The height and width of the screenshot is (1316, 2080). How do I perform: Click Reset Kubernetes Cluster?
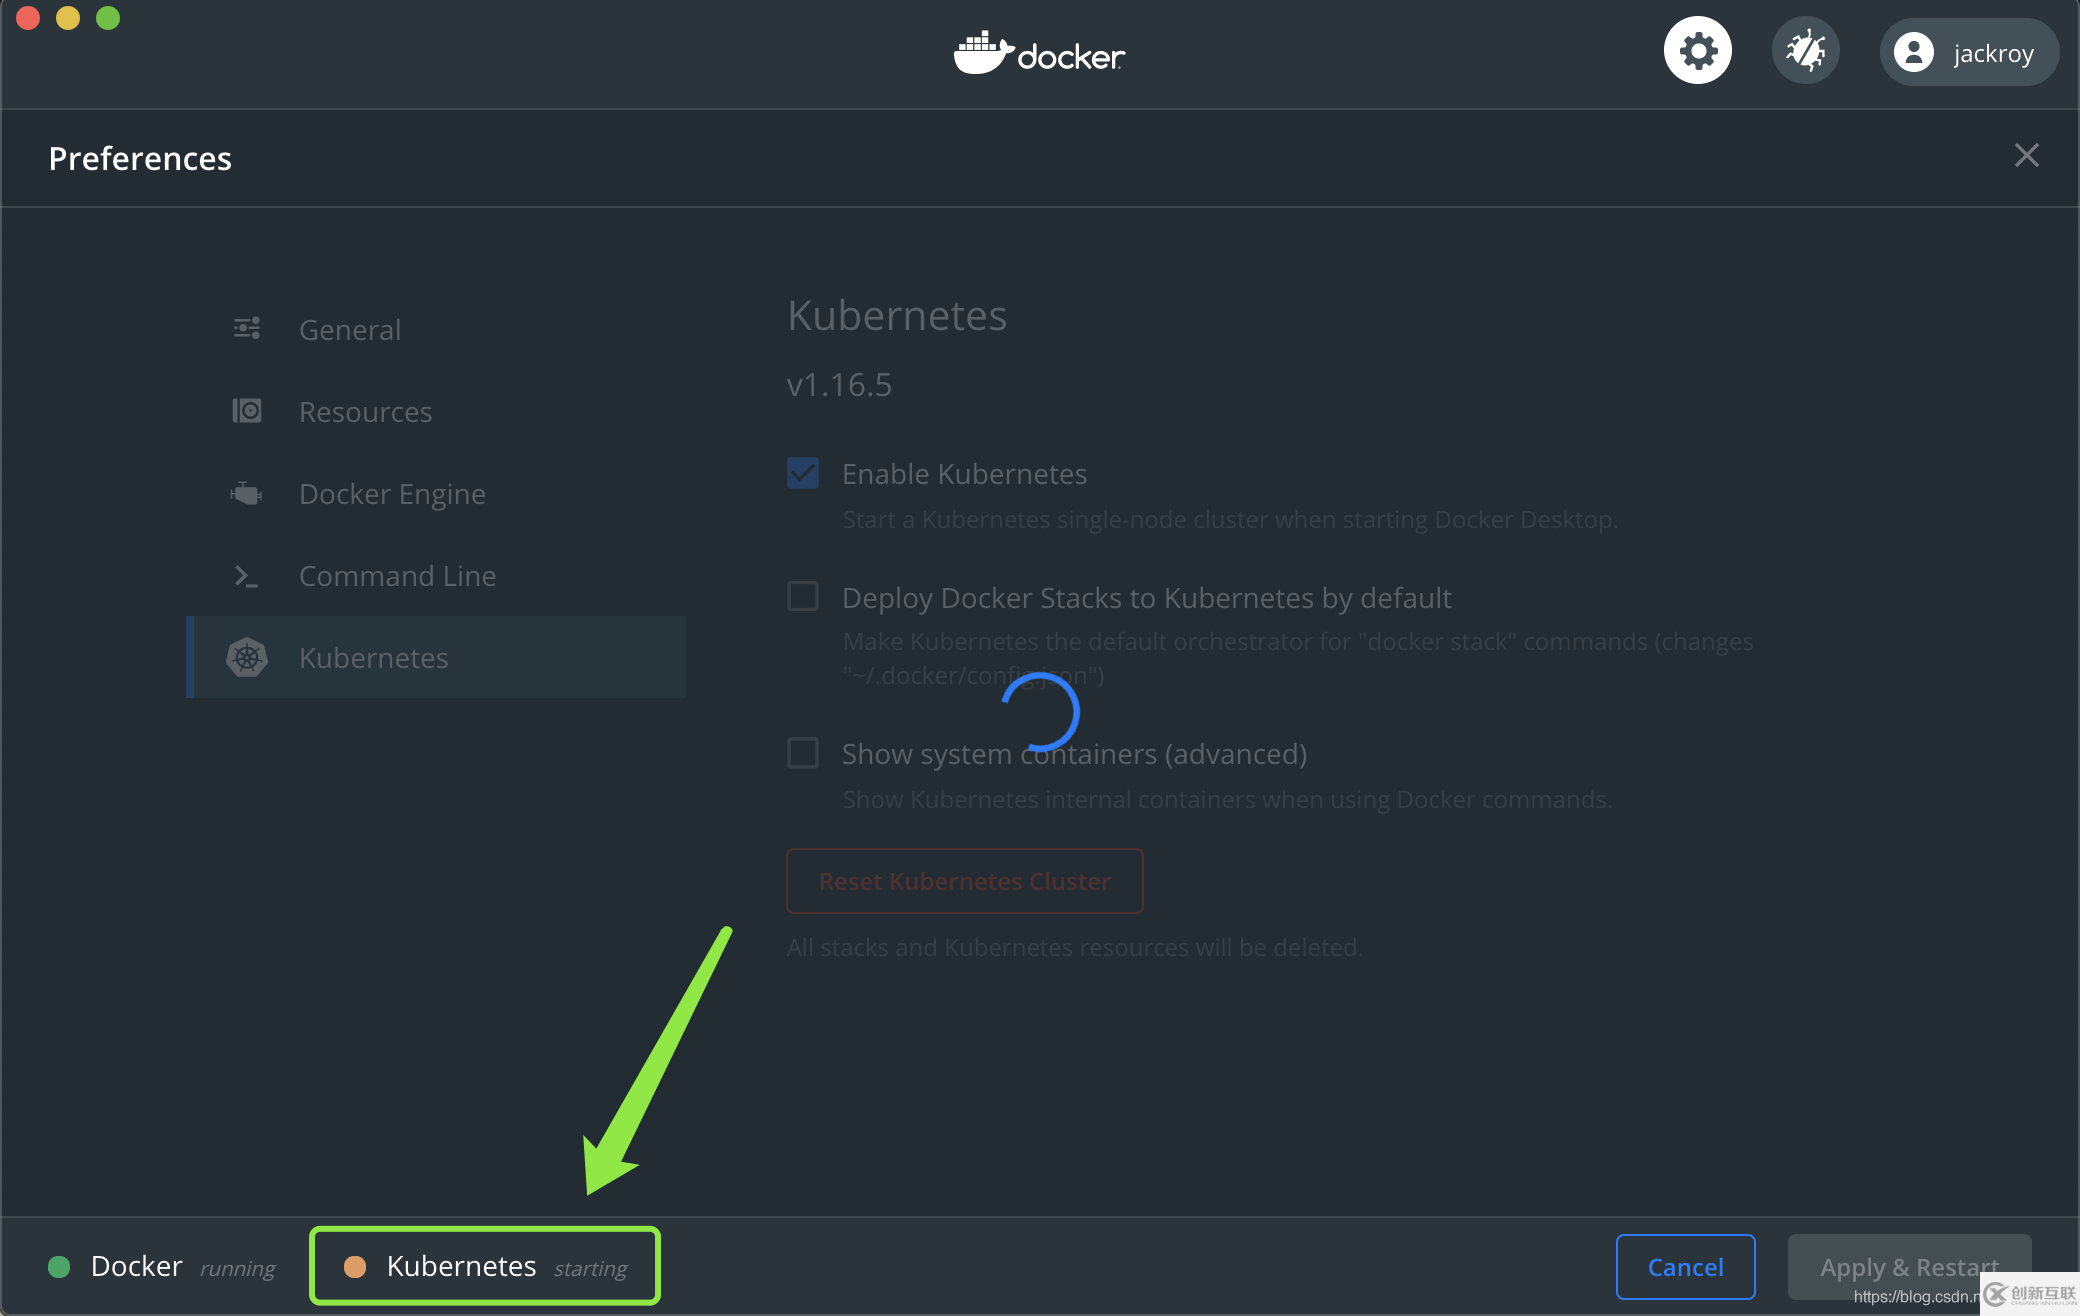(963, 881)
